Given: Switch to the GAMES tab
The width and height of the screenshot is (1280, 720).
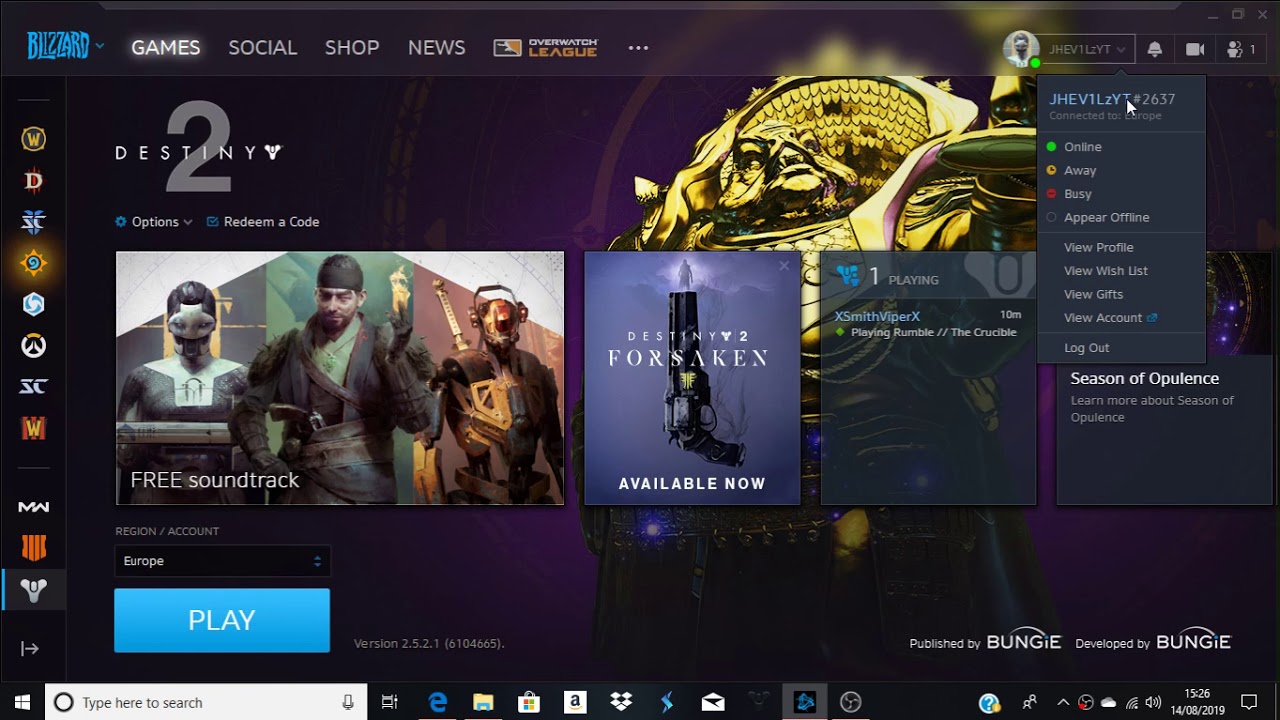Looking at the screenshot, I should (166, 48).
